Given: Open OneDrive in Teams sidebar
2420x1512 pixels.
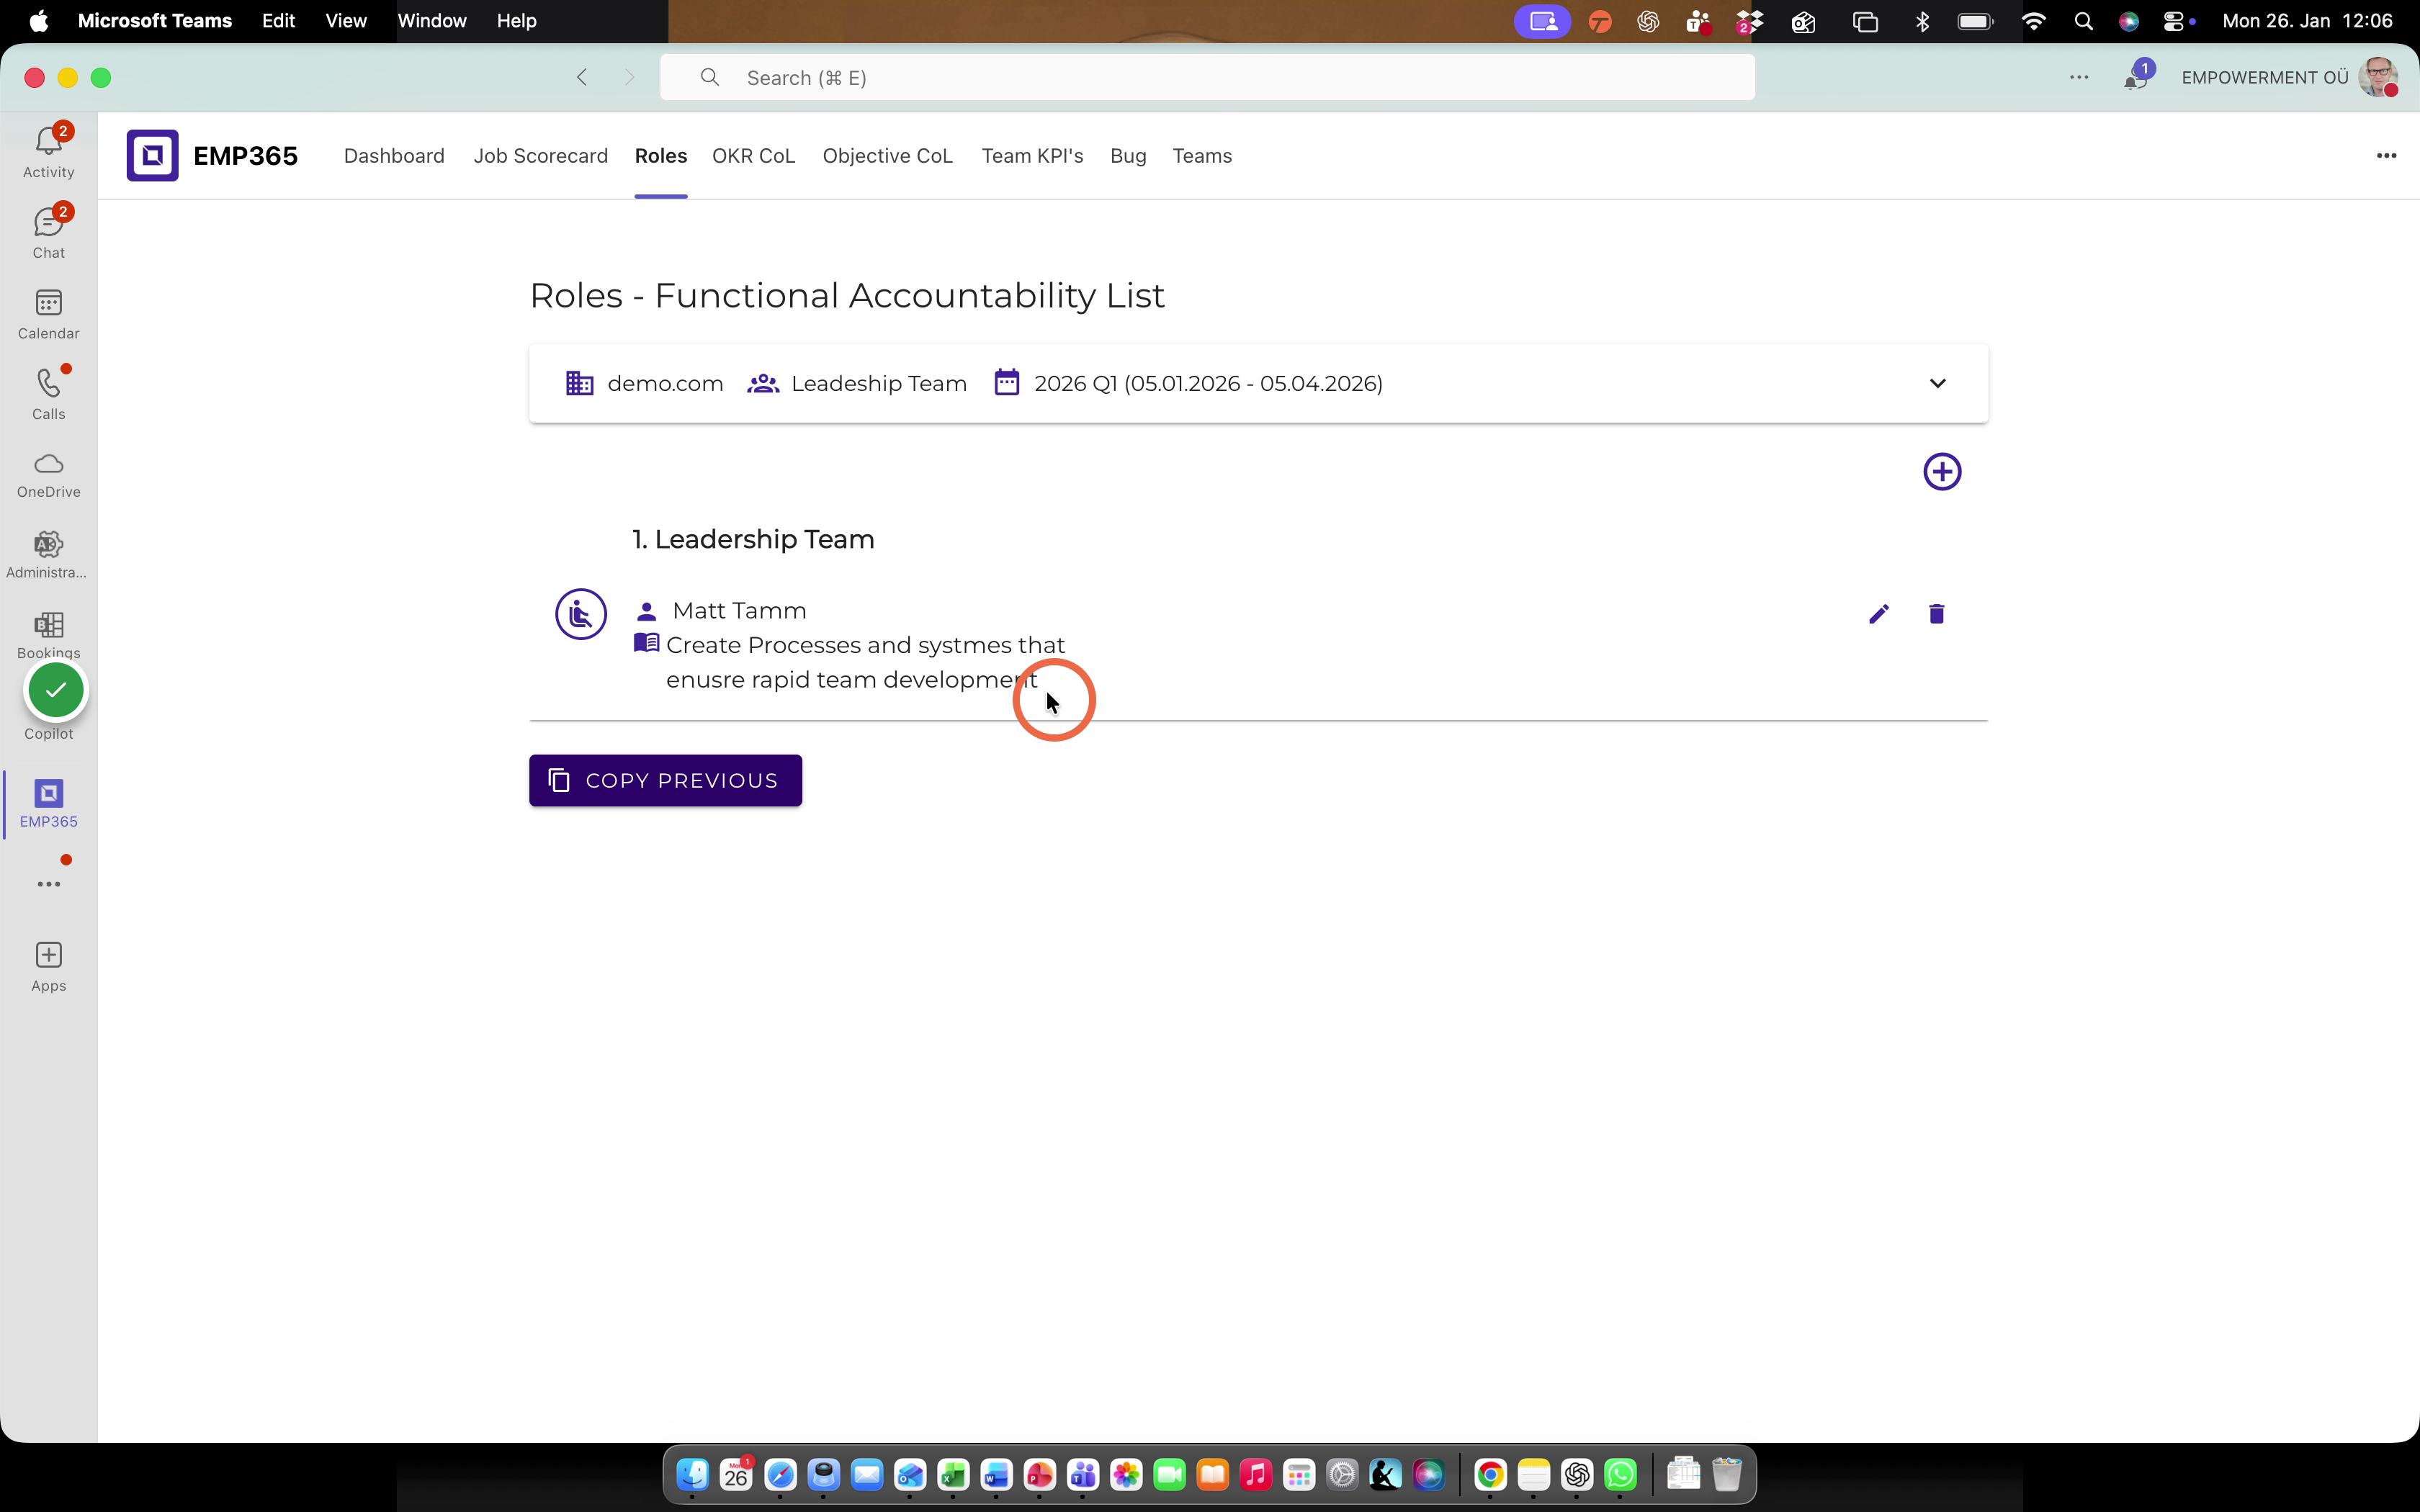Looking at the screenshot, I should click(48, 475).
